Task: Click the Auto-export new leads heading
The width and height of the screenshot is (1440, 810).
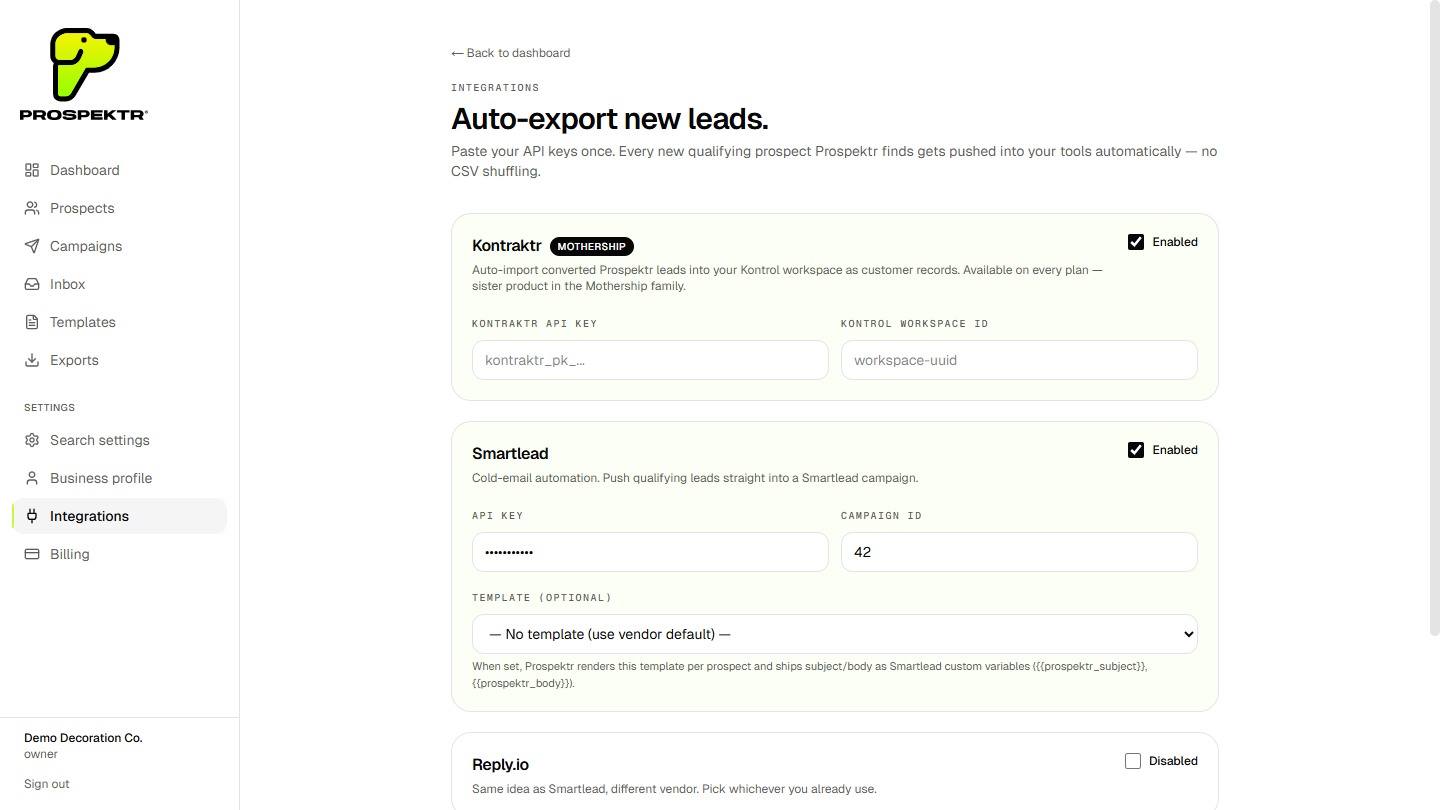Action: pos(610,119)
